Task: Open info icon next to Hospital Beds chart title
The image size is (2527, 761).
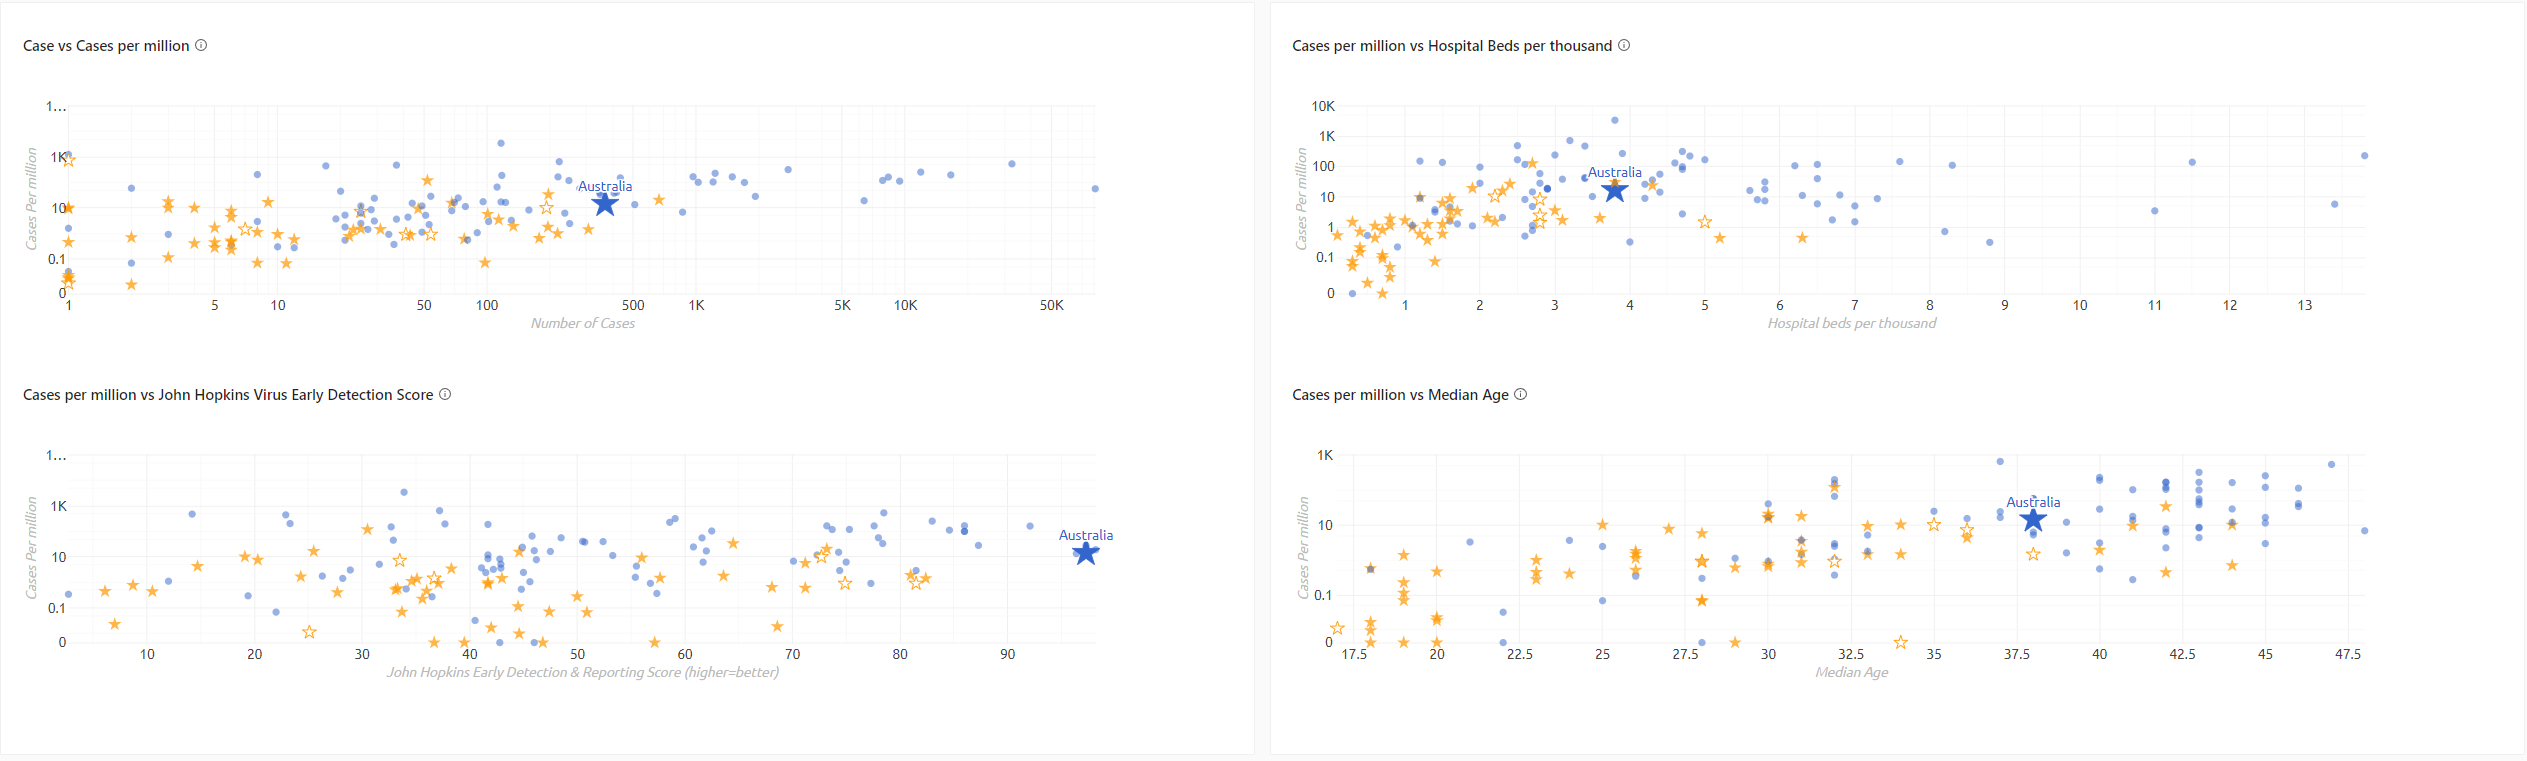Action: click(x=1624, y=45)
